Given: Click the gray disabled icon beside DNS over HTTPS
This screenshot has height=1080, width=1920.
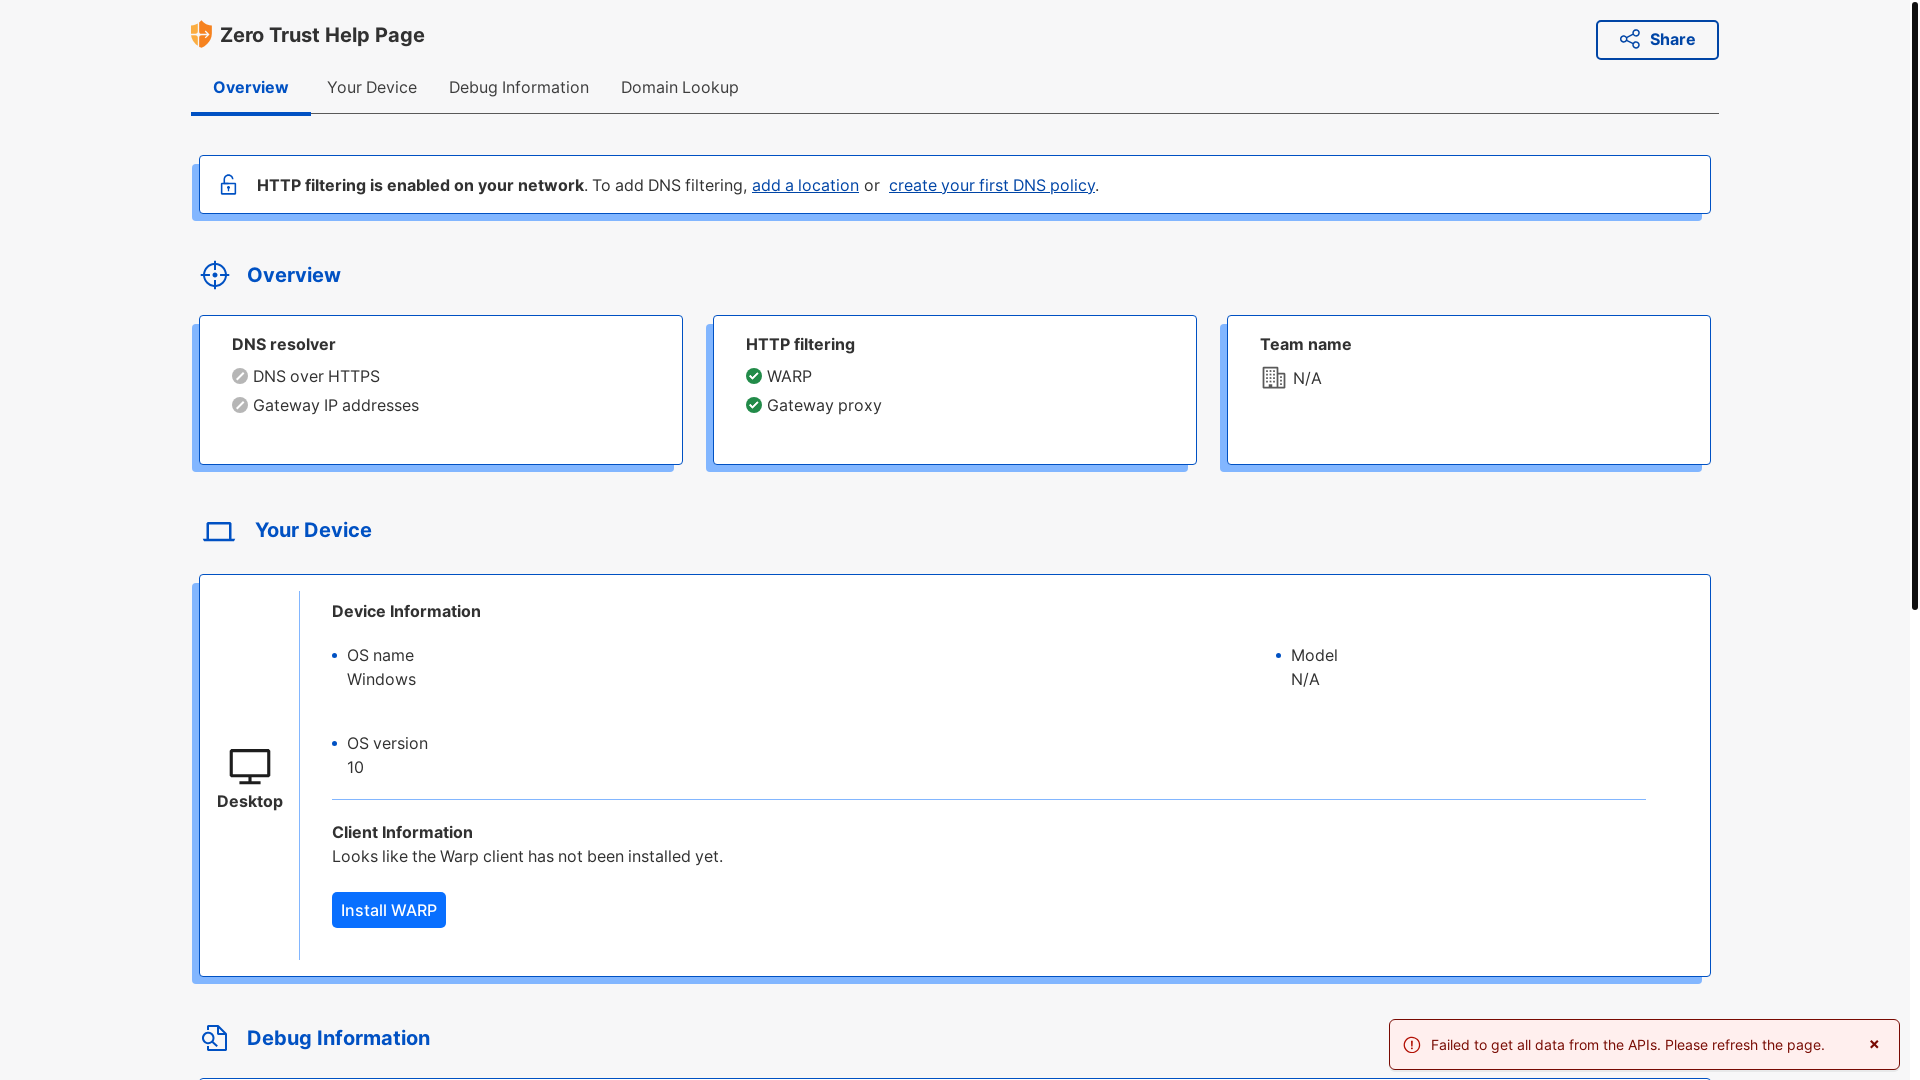Looking at the screenshot, I should tap(240, 376).
